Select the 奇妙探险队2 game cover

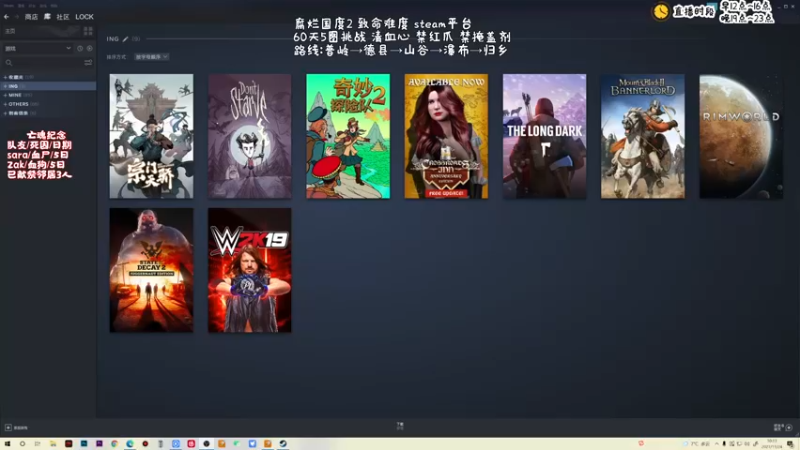pos(348,136)
